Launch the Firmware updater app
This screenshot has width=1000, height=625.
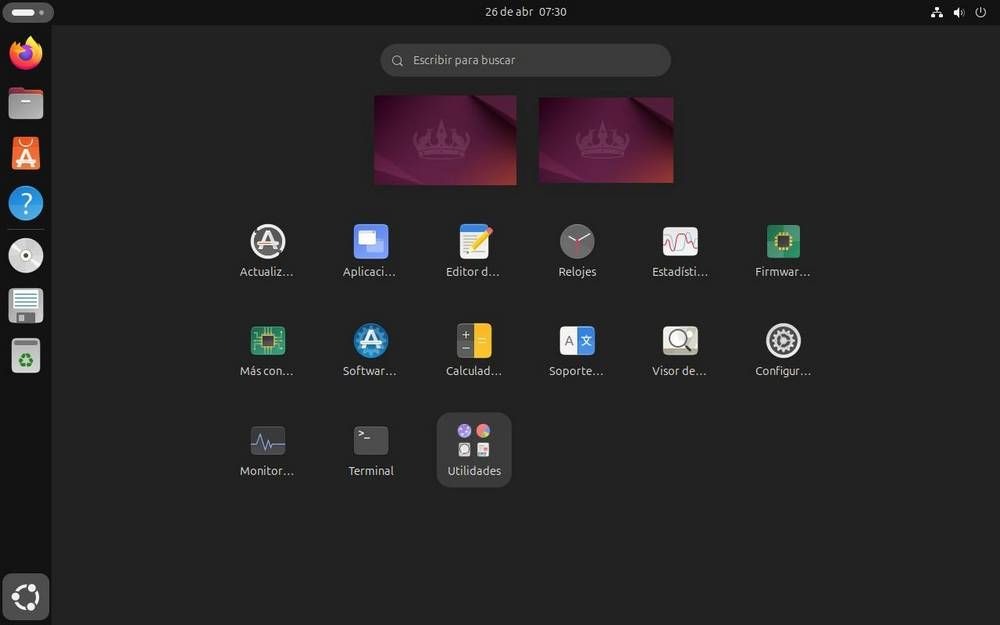point(783,242)
